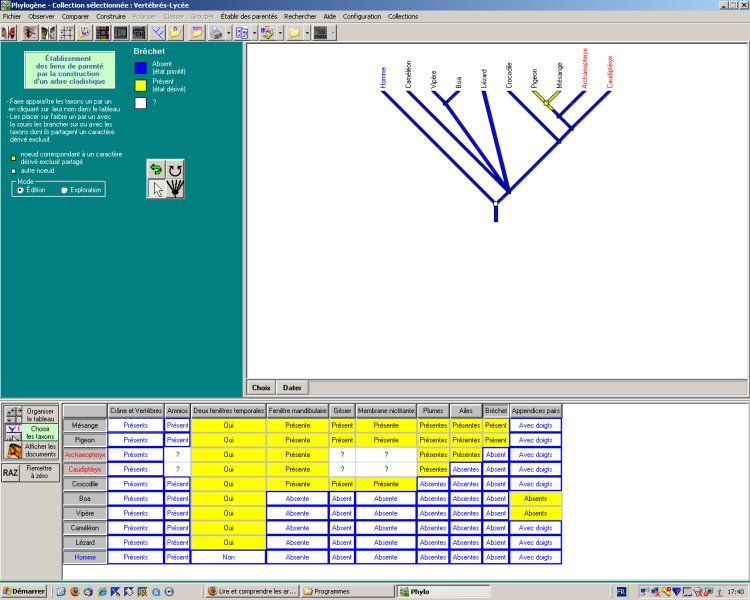Click the Archaeopteryx row name button
This screenshot has height=600, width=750.
click(85, 454)
